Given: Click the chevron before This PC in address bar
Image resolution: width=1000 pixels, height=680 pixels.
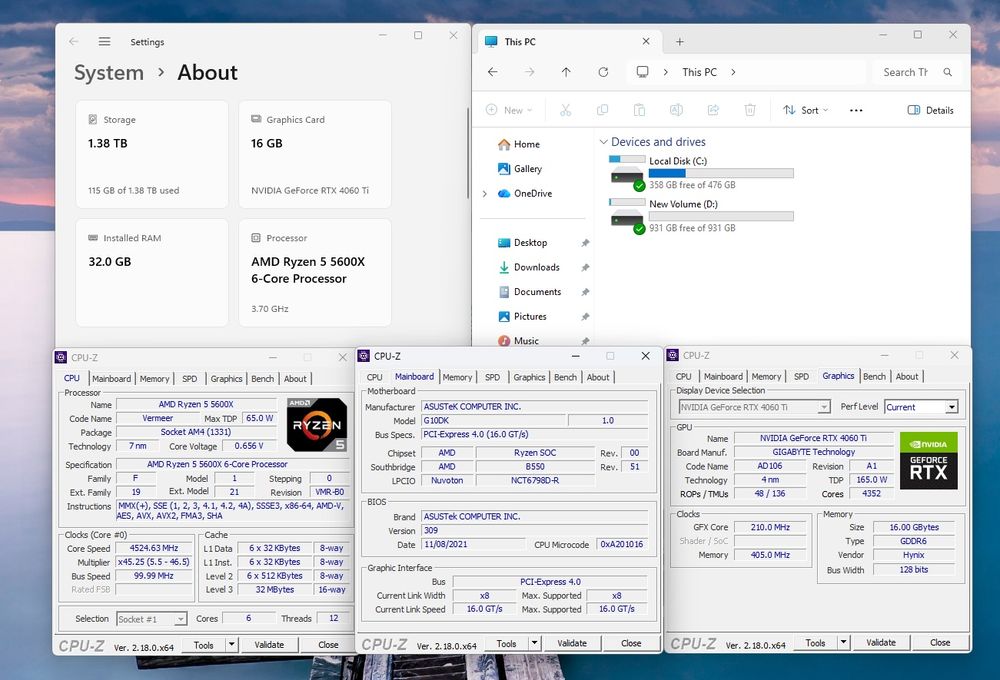Looking at the screenshot, I should 665,72.
